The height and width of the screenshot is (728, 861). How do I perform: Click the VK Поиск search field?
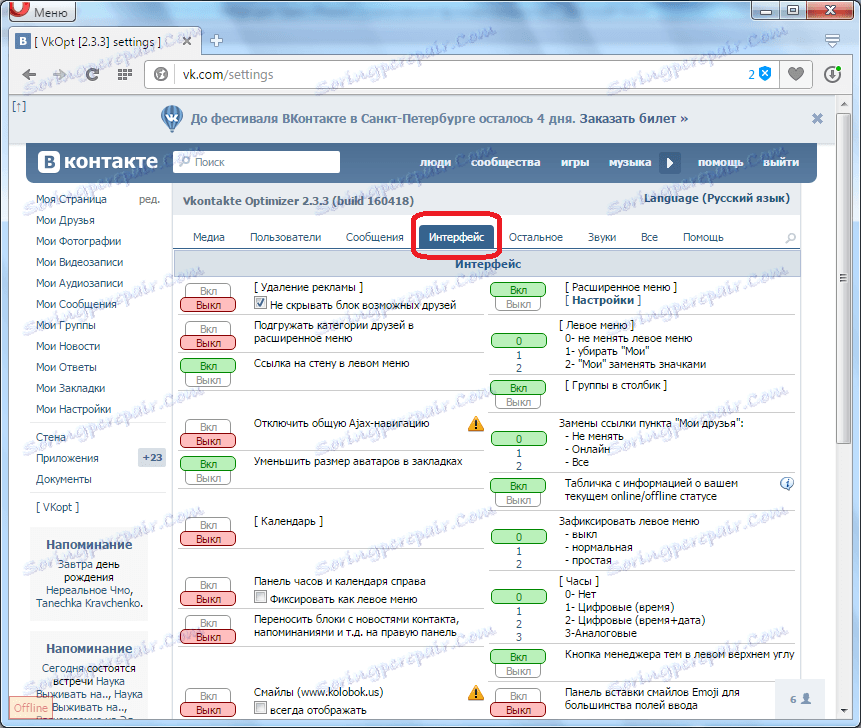tap(256, 162)
